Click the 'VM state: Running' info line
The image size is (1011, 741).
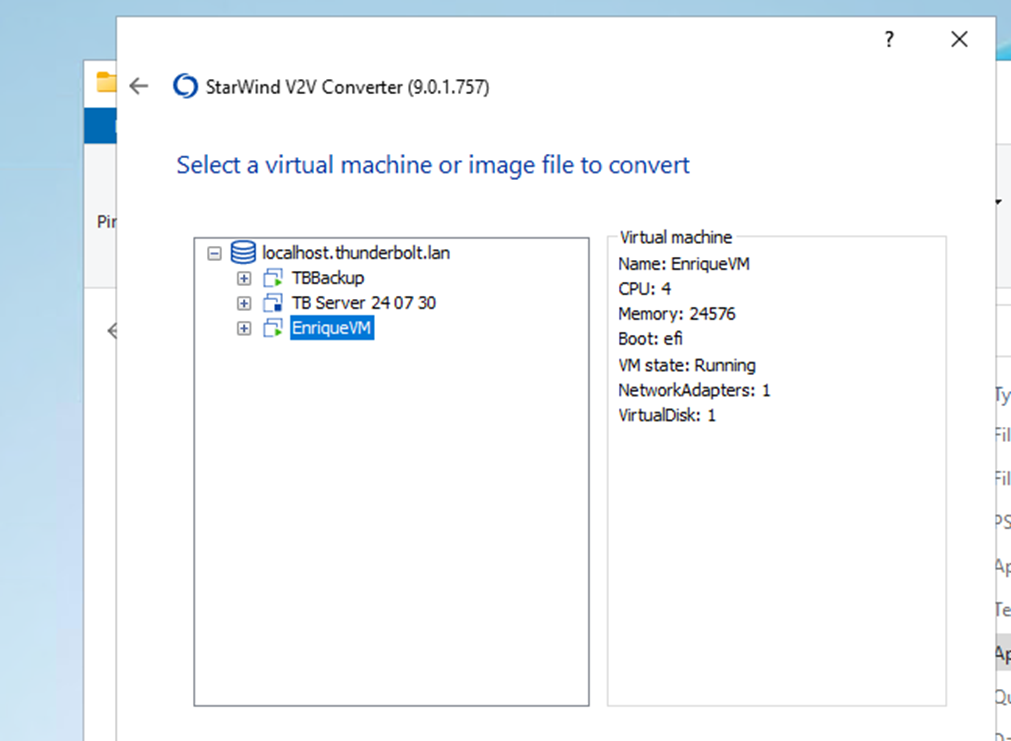(687, 365)
